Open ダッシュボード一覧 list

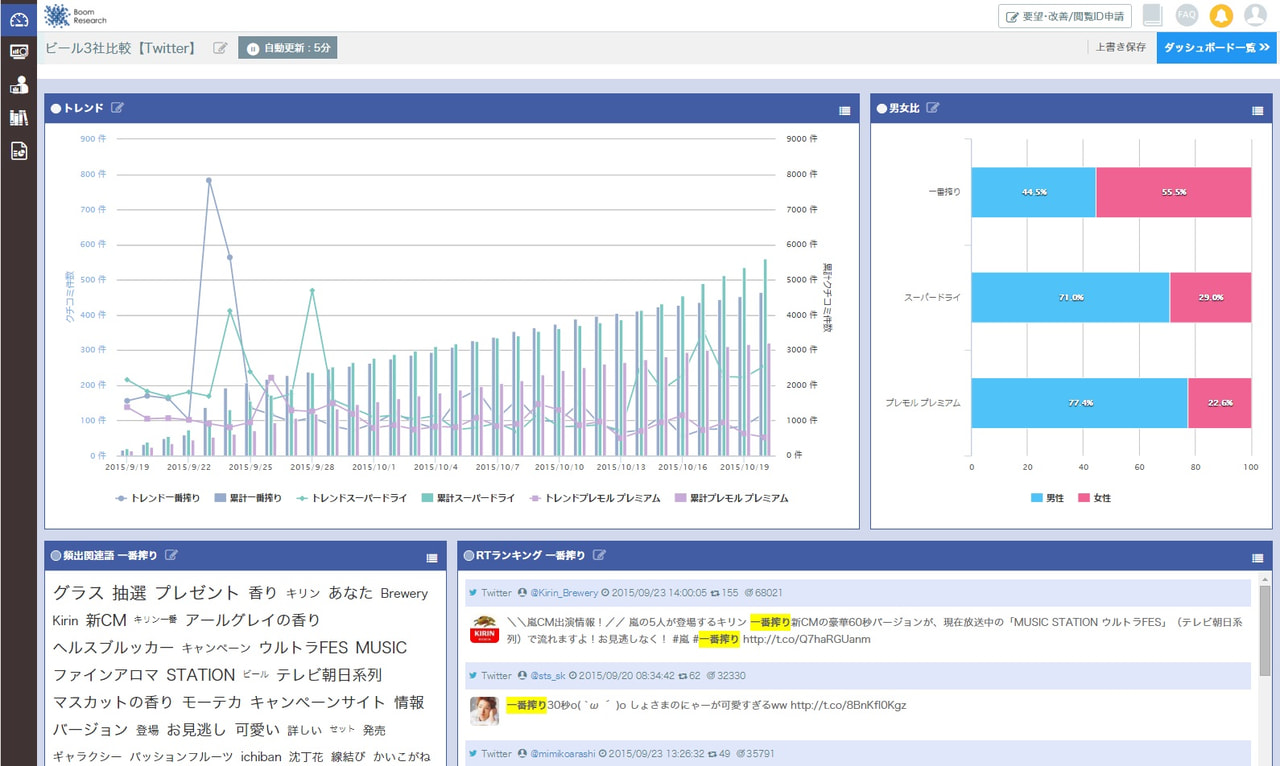(x=1217, y=47)
